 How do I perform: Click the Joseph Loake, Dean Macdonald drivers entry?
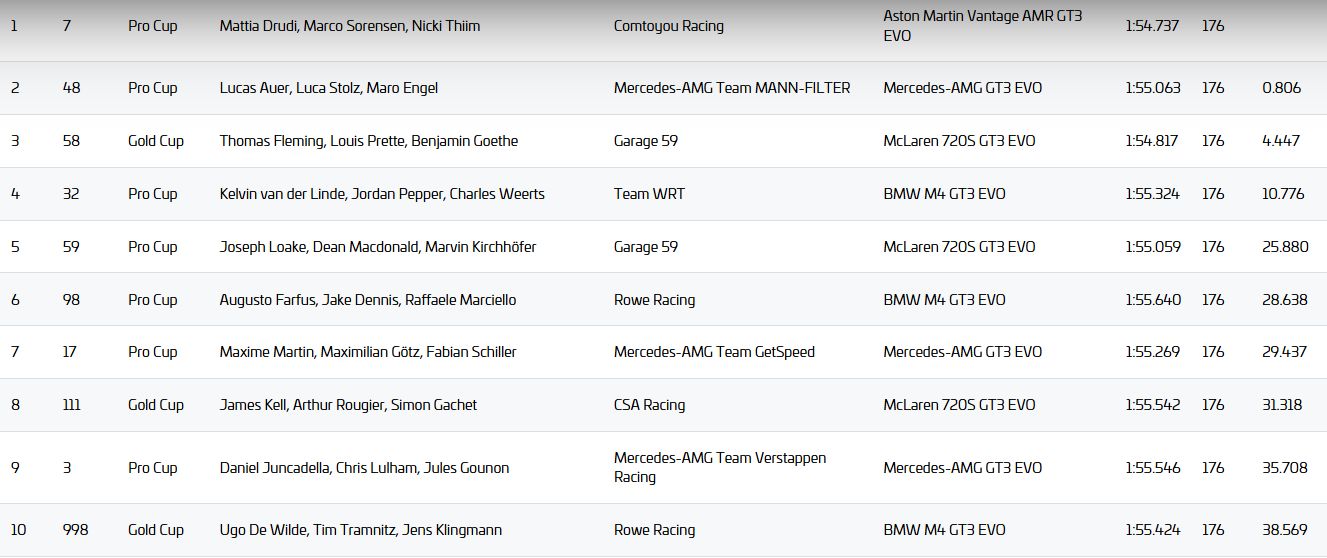pyautogui.click(x=377, y=247)
